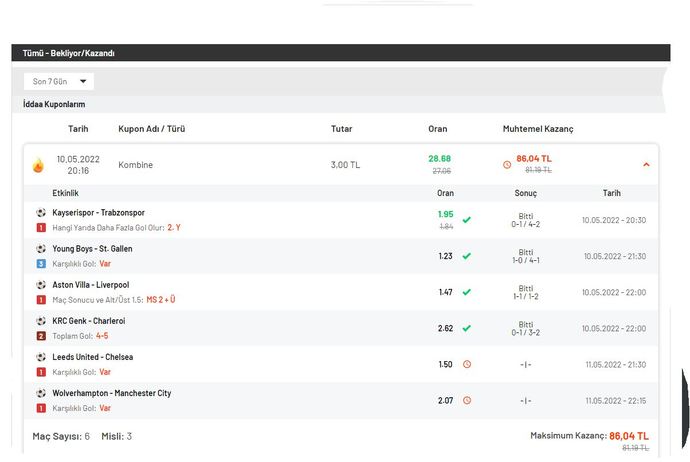Click the Muhtemel Kazanç column header
The height and width of the screenshot is (462, 690).
click(538, 129)
